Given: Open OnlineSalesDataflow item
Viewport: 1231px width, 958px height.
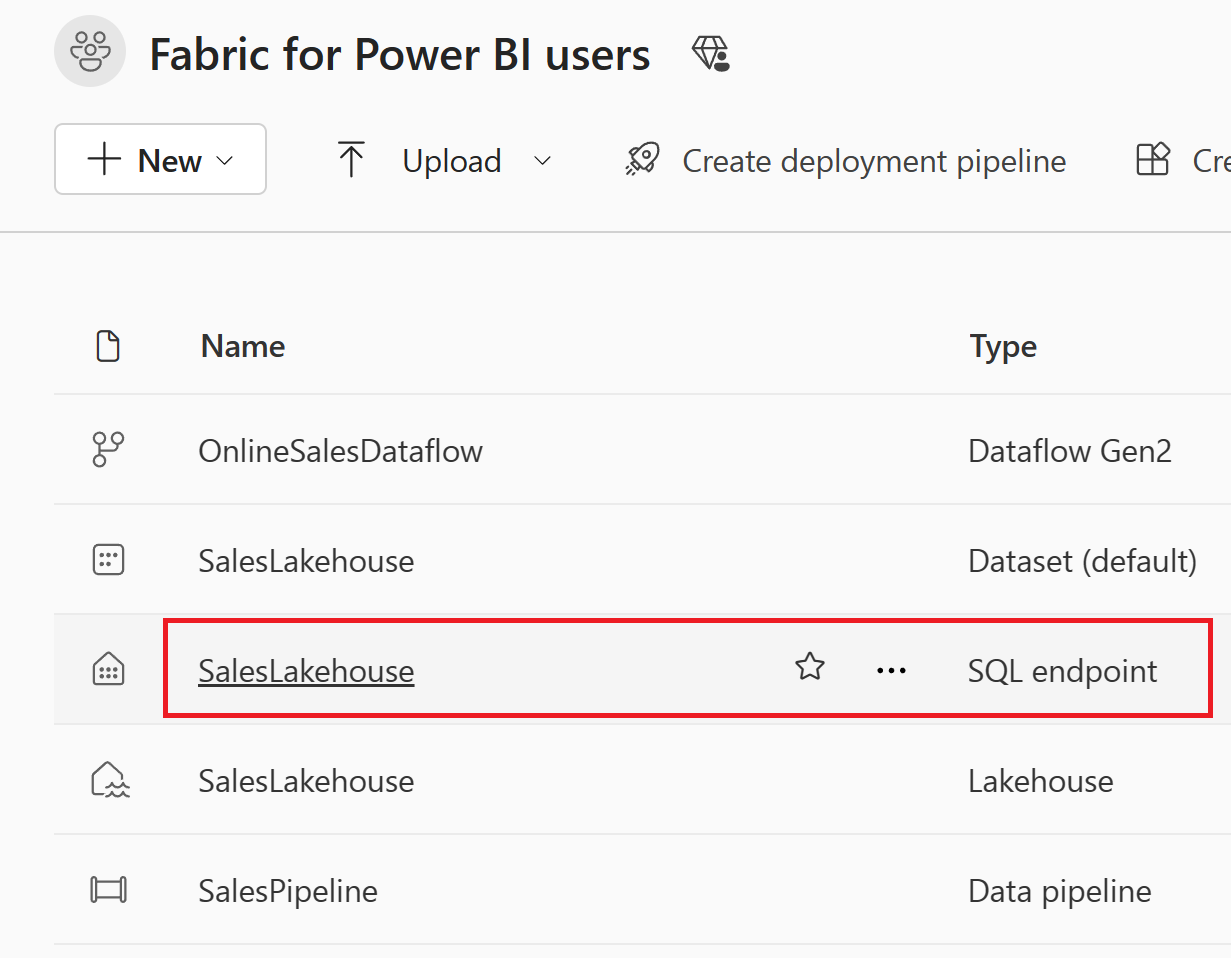Looking at the screenshot, I should [x=340, y=451].
